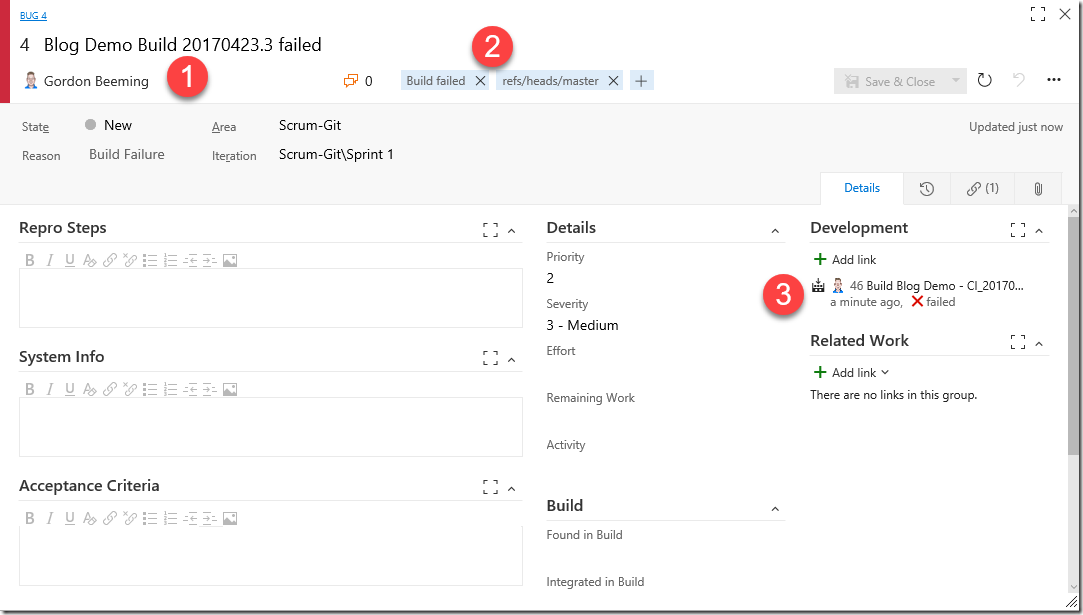Collapse the Acceptance Criteria section
1083x615 pixels.
[x=512, y=489]
